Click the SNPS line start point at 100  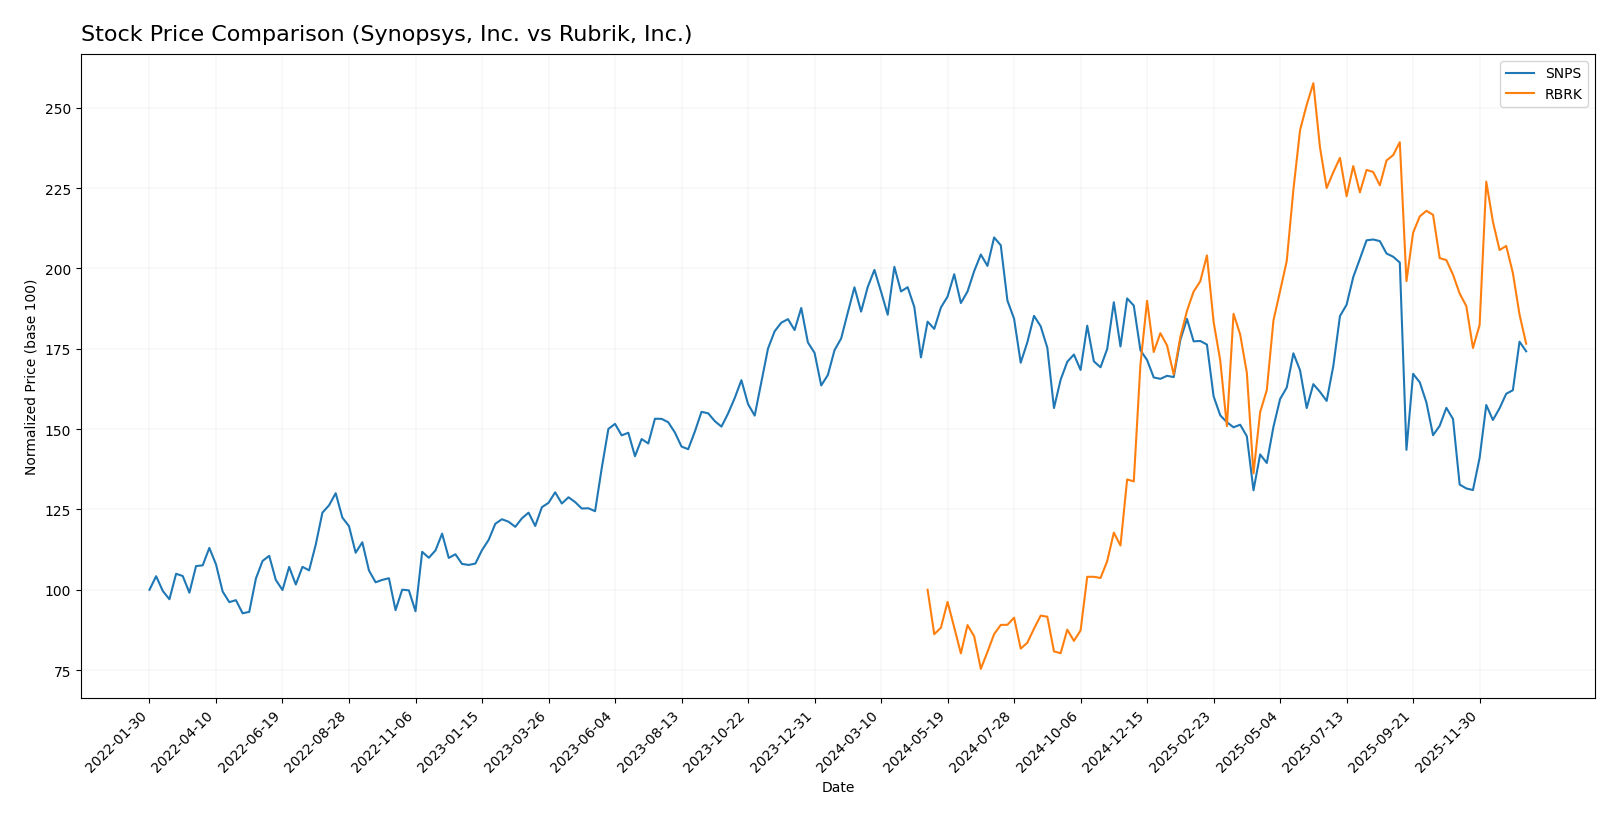click(150, 590)
